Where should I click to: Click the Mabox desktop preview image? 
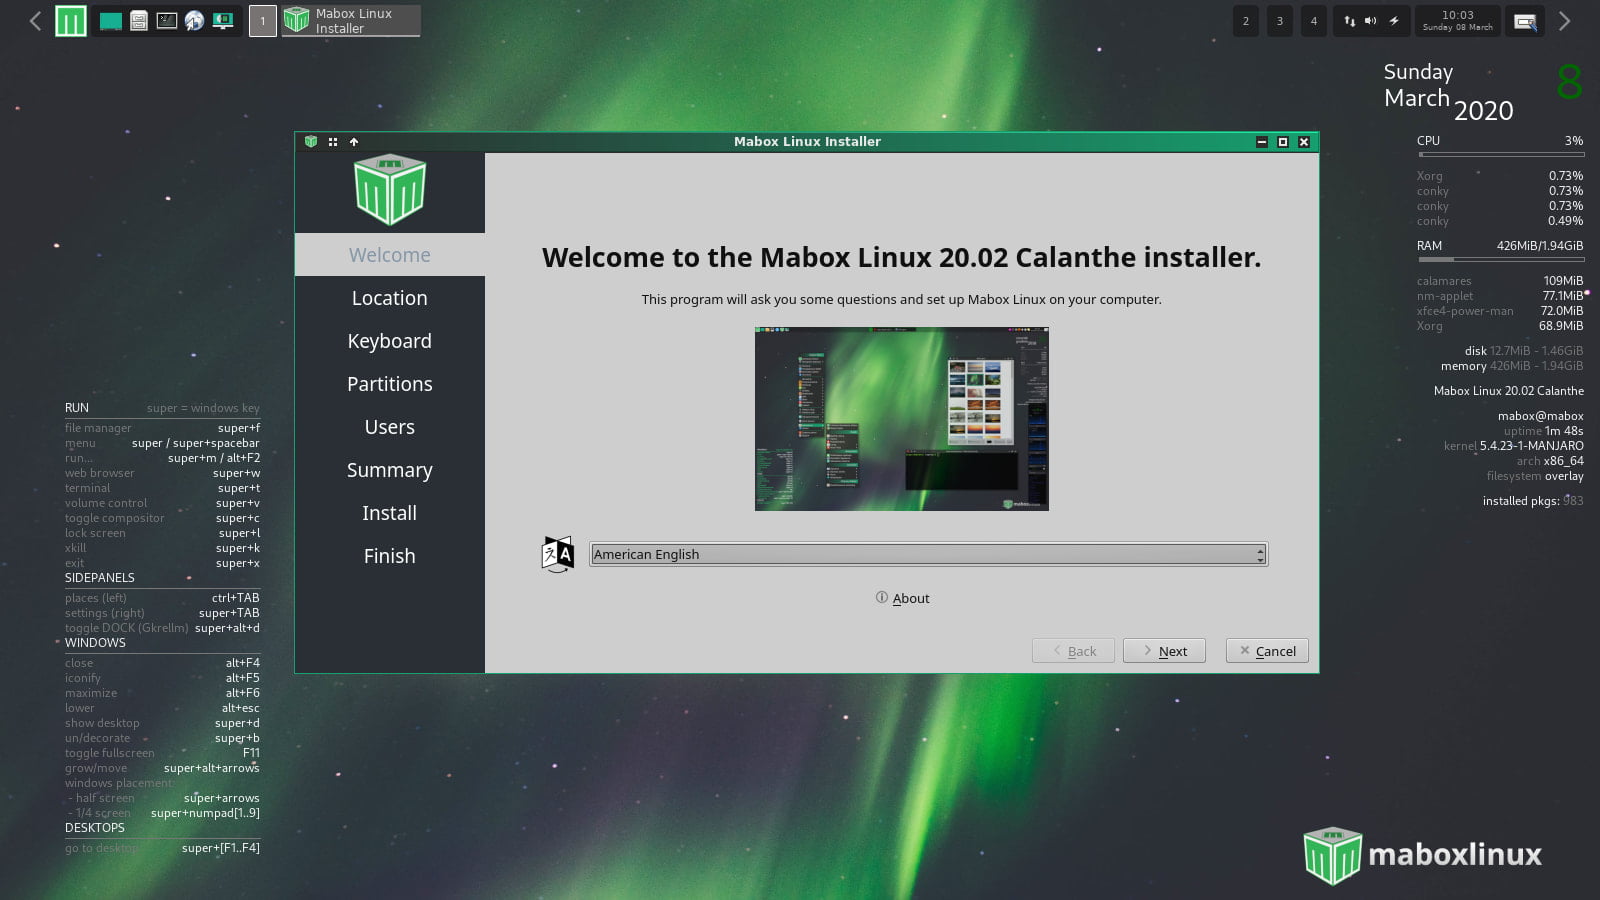901,418
